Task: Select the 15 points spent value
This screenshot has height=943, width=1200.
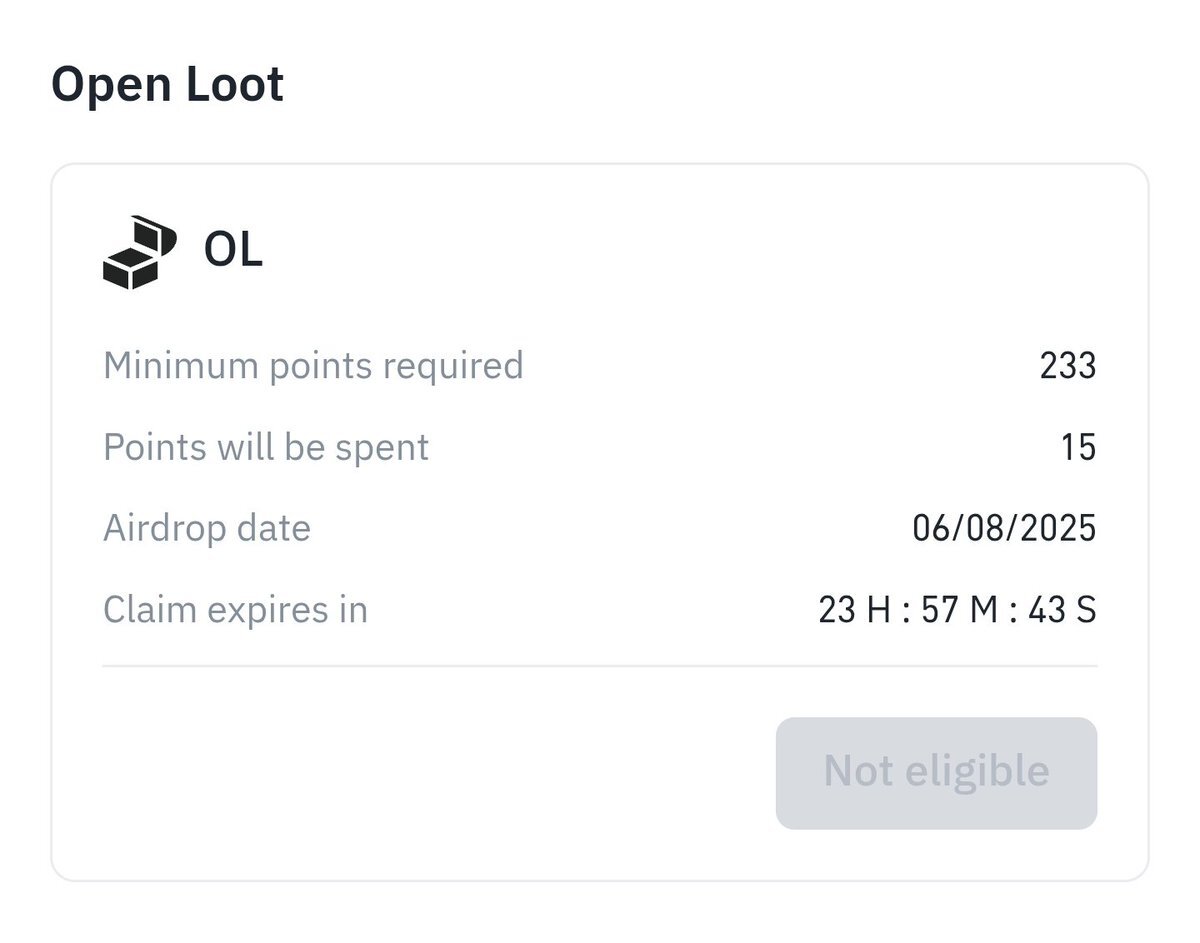Action: point(1078,447)
